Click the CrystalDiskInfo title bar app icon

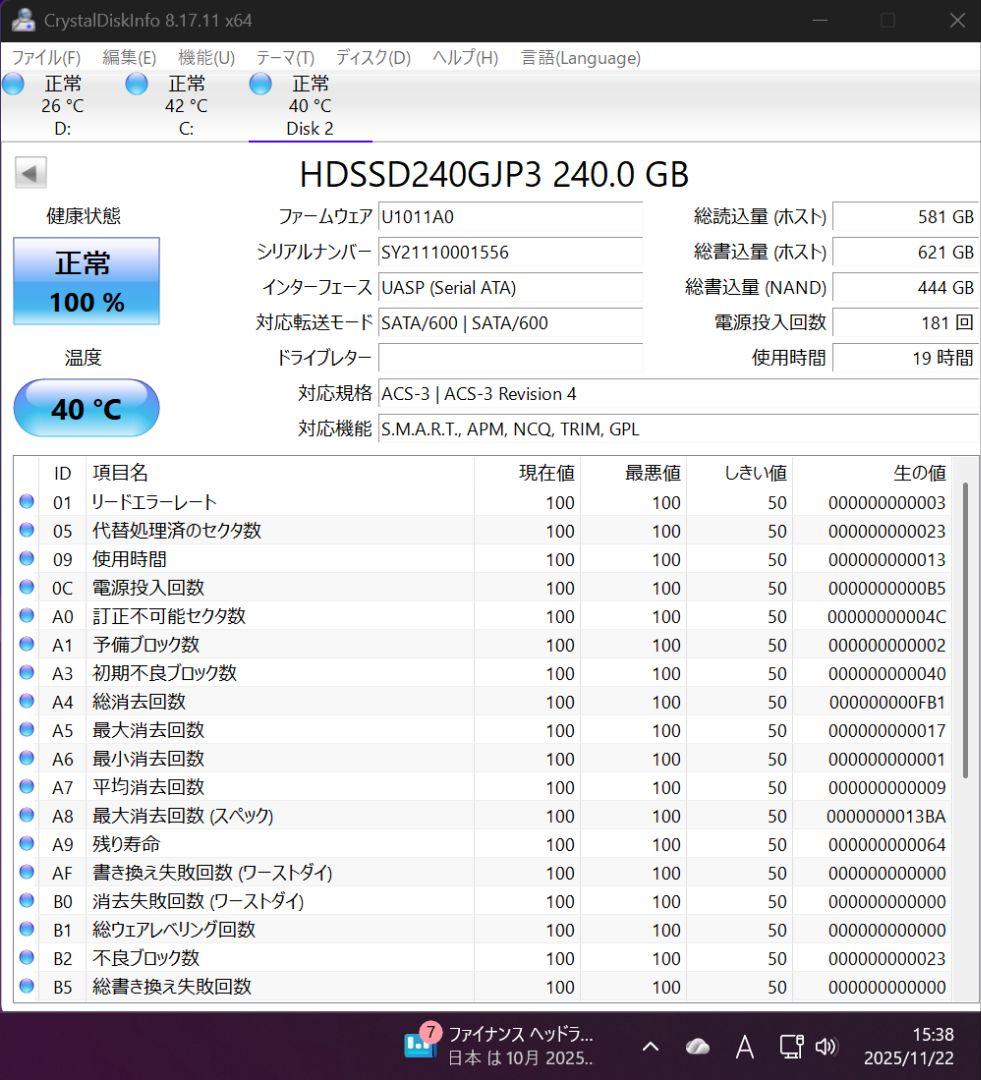coord(23,20)
